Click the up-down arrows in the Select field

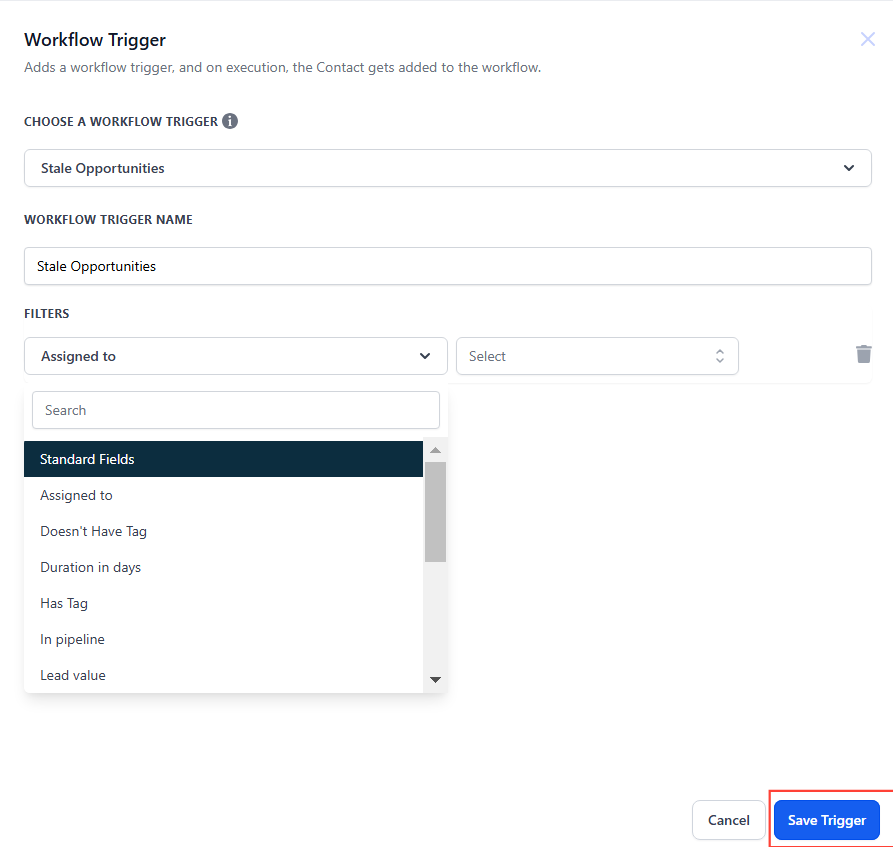[x=719, y=356]
